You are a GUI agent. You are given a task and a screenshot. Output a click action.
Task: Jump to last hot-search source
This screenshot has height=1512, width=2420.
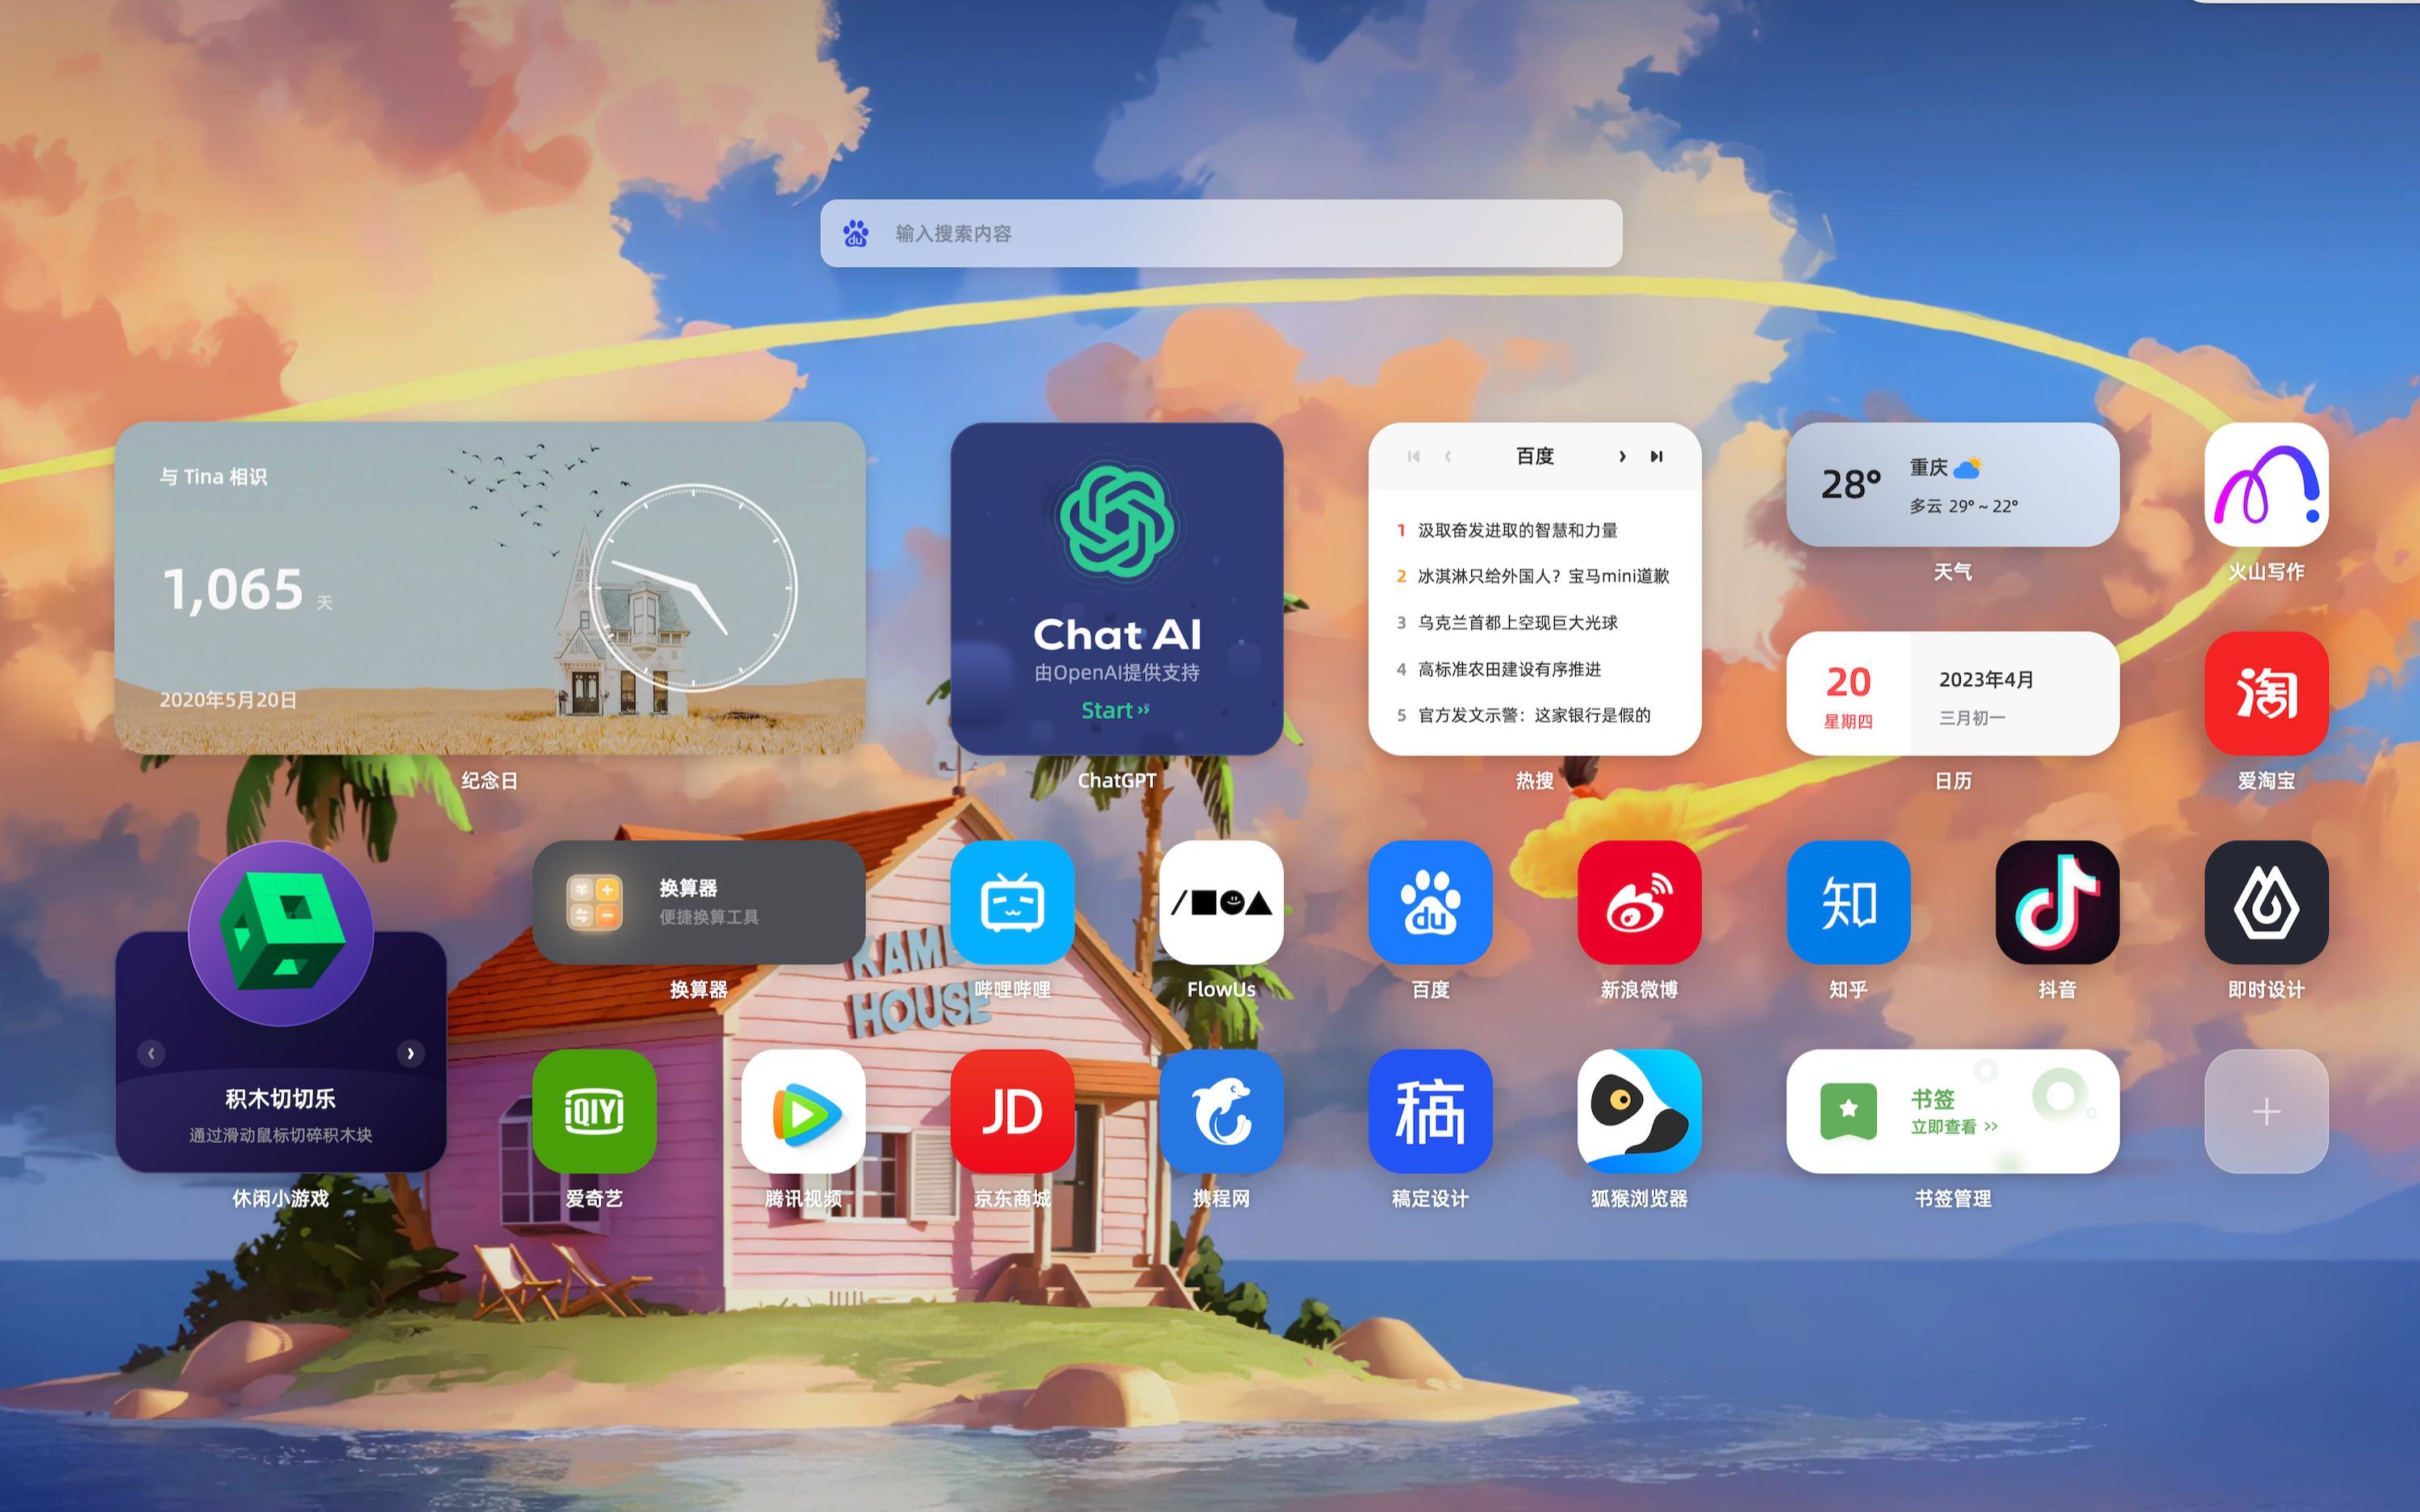[x=1656, y=456]
